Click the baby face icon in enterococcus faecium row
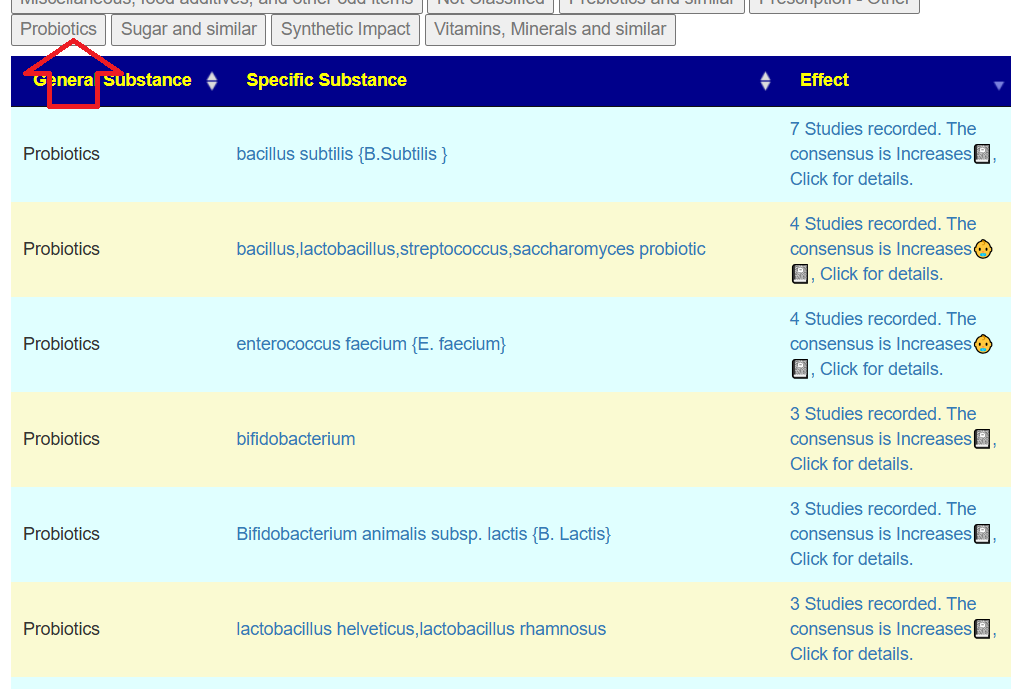Screen dimensions: 1023x689 (x=983, y=344)
